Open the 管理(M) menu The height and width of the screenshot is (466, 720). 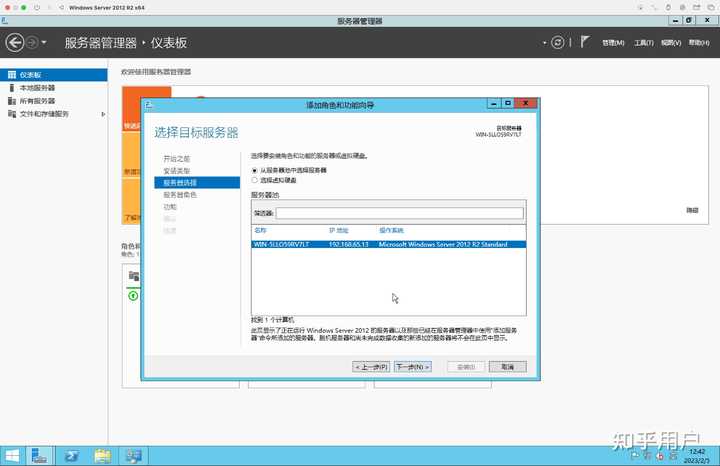coord(613,43)
